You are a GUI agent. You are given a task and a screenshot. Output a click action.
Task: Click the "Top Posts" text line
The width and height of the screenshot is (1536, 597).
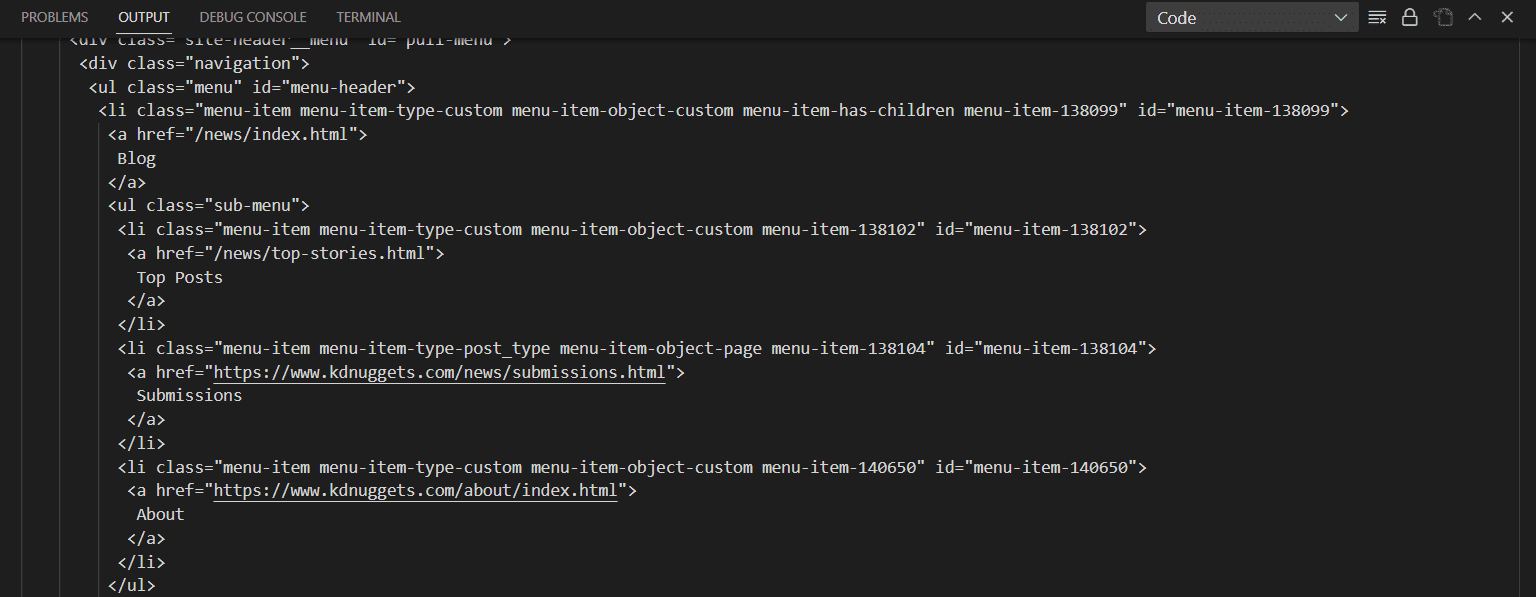tap(180, 277)
